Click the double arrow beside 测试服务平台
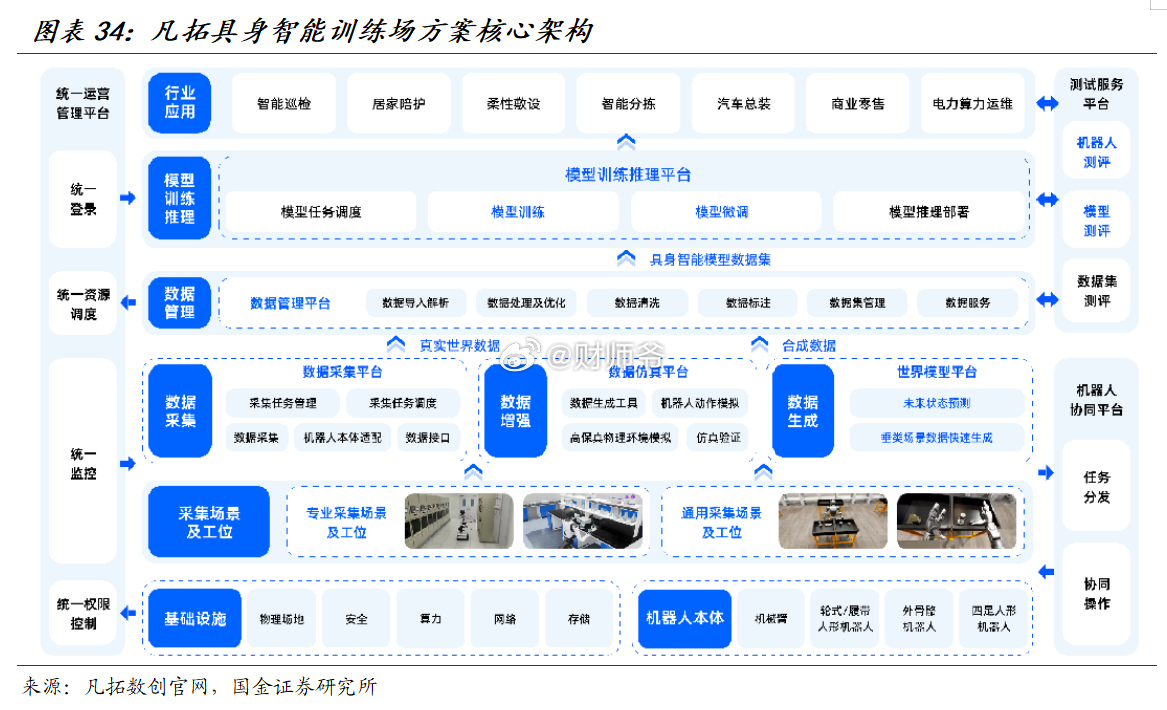Image resolution: width=1167 pixels, height=710 pixels. tap(1047, 103)
